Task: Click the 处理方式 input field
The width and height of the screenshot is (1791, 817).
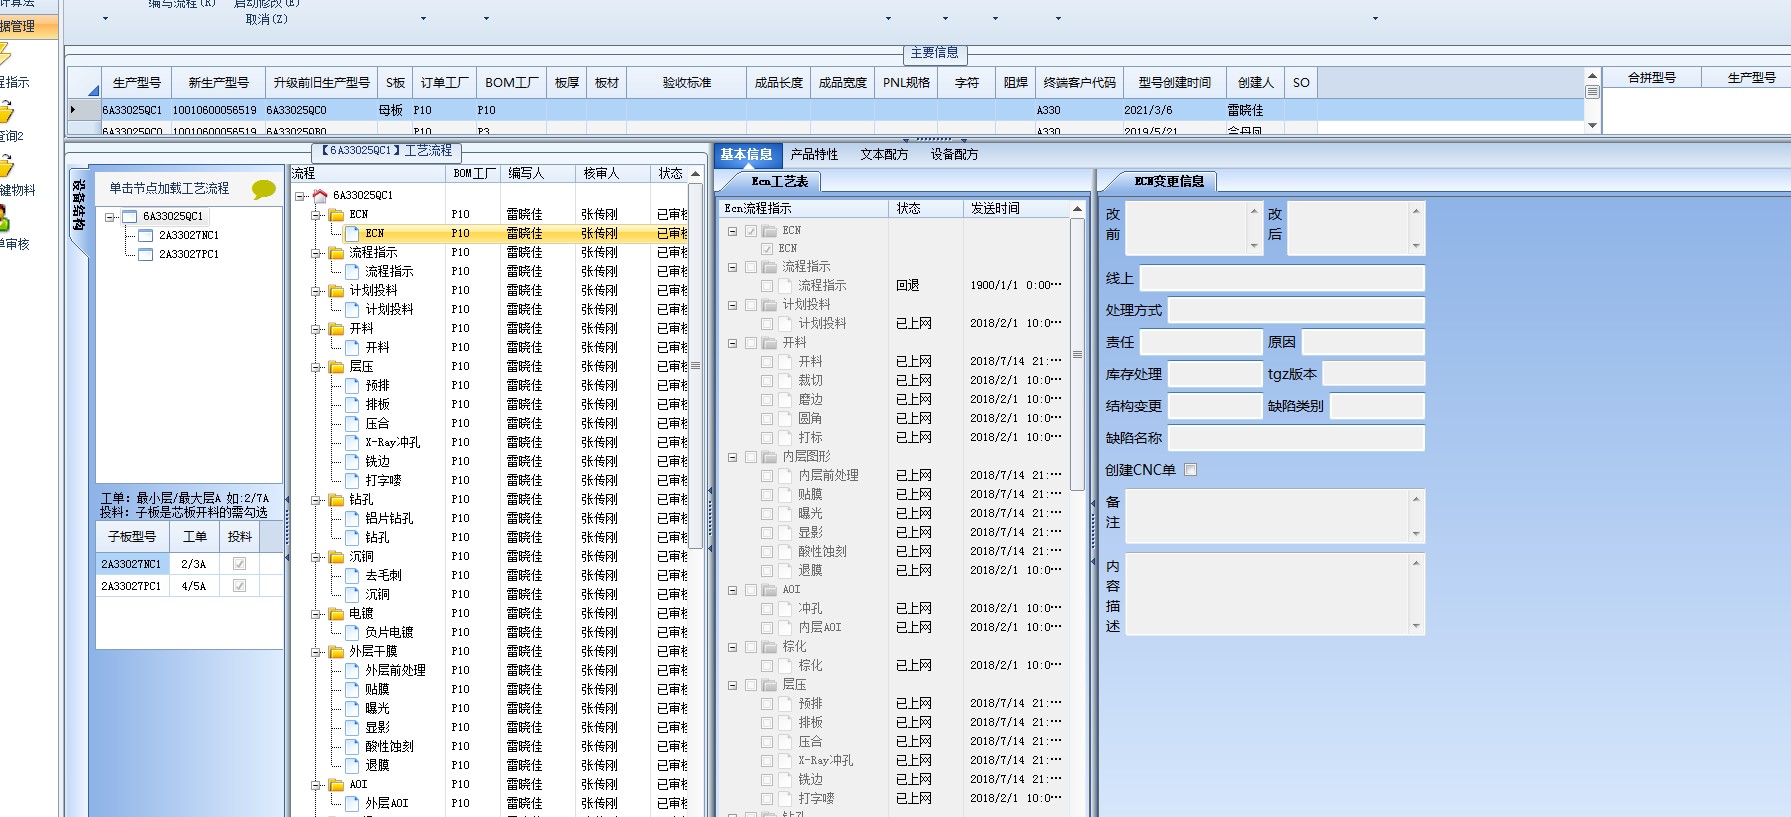Action: pos(1296,310)
